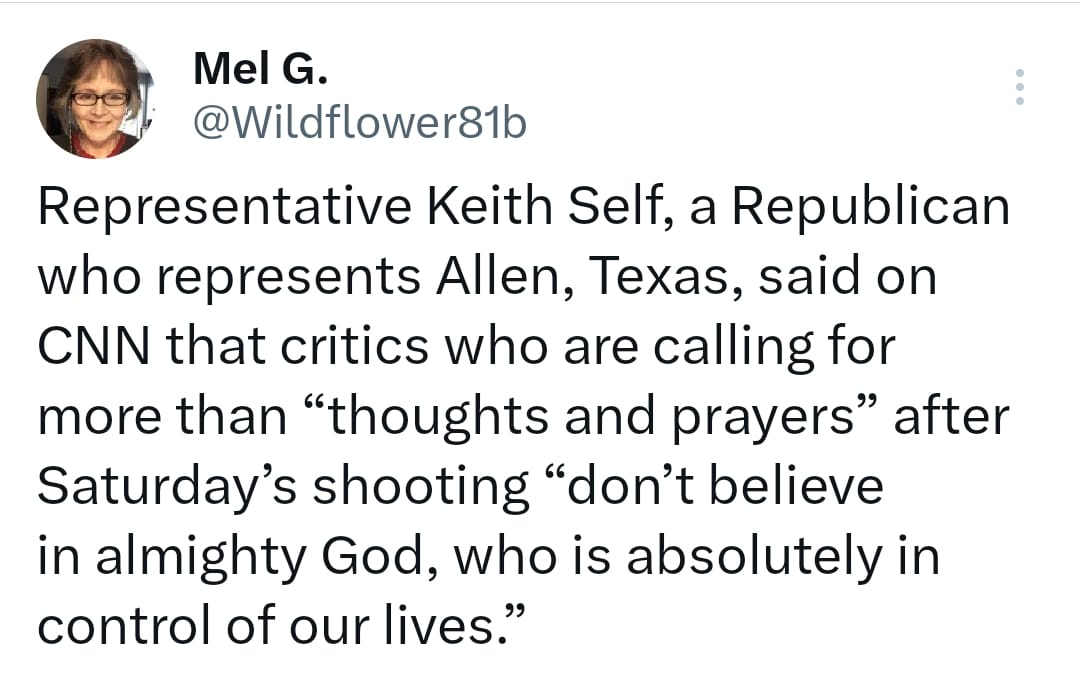
Task: Click the word Republican in the tweet
Action: (871, 207)
